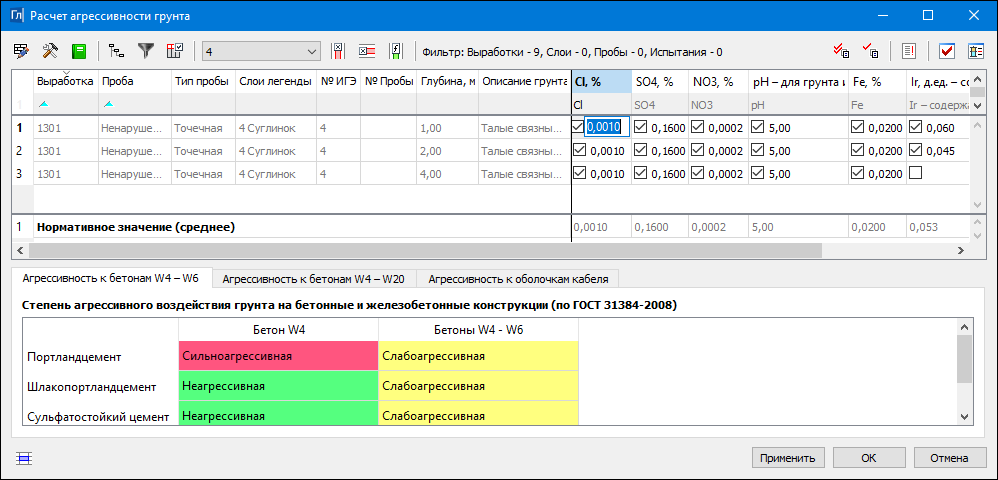Switch to Агрессивность к бетонам W4 – W6 tab

point(111,278)
